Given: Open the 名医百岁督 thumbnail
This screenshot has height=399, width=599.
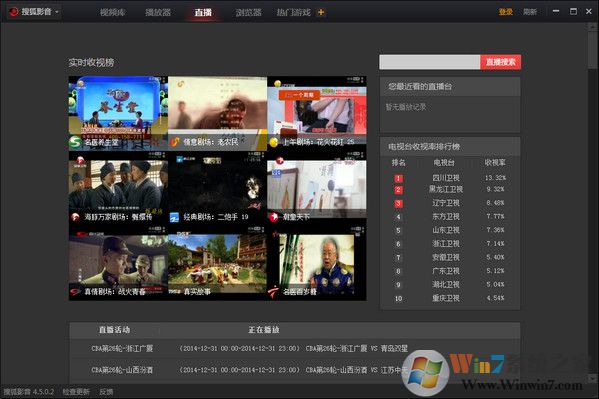Looking at the screenshot, I should (317, 263).
